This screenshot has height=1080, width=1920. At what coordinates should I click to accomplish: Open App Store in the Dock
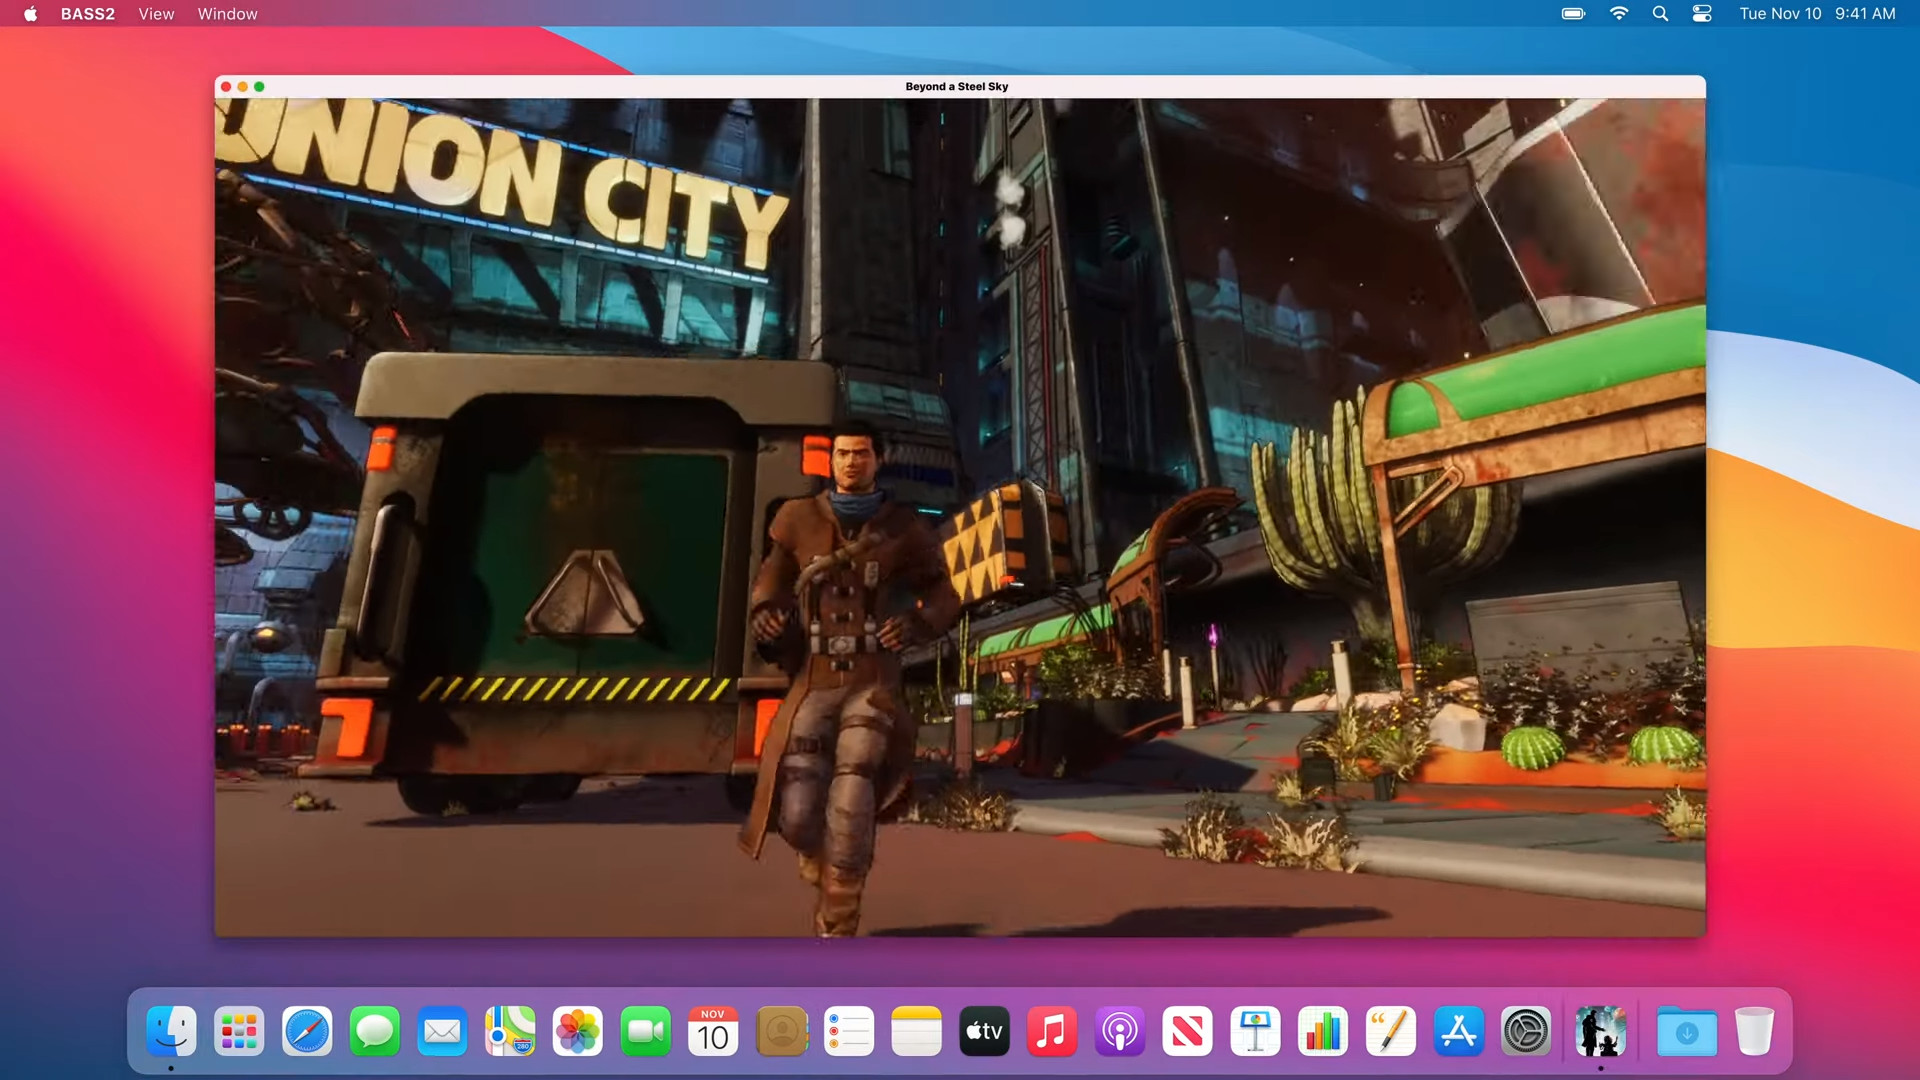[x=1459, y=1031]
